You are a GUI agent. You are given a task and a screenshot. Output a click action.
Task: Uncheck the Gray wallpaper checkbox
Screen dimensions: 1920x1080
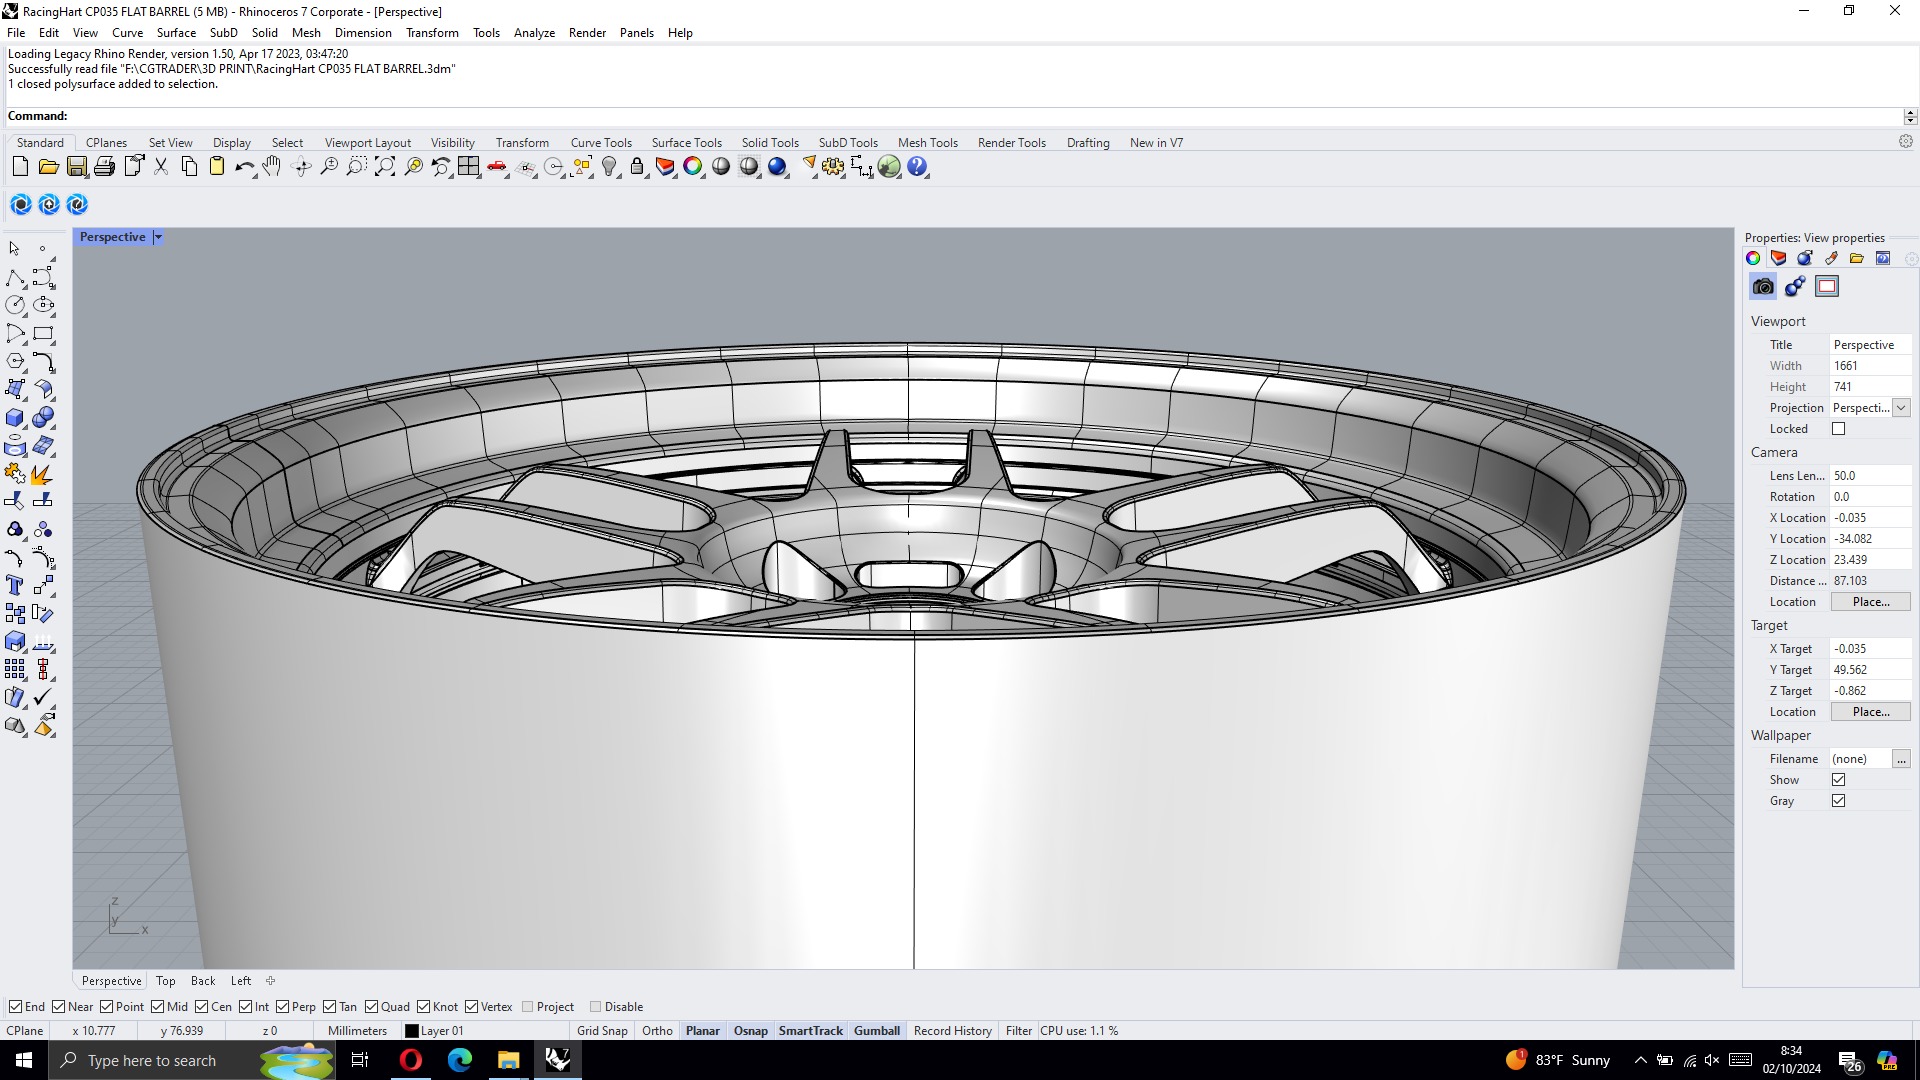(1838, 801)
